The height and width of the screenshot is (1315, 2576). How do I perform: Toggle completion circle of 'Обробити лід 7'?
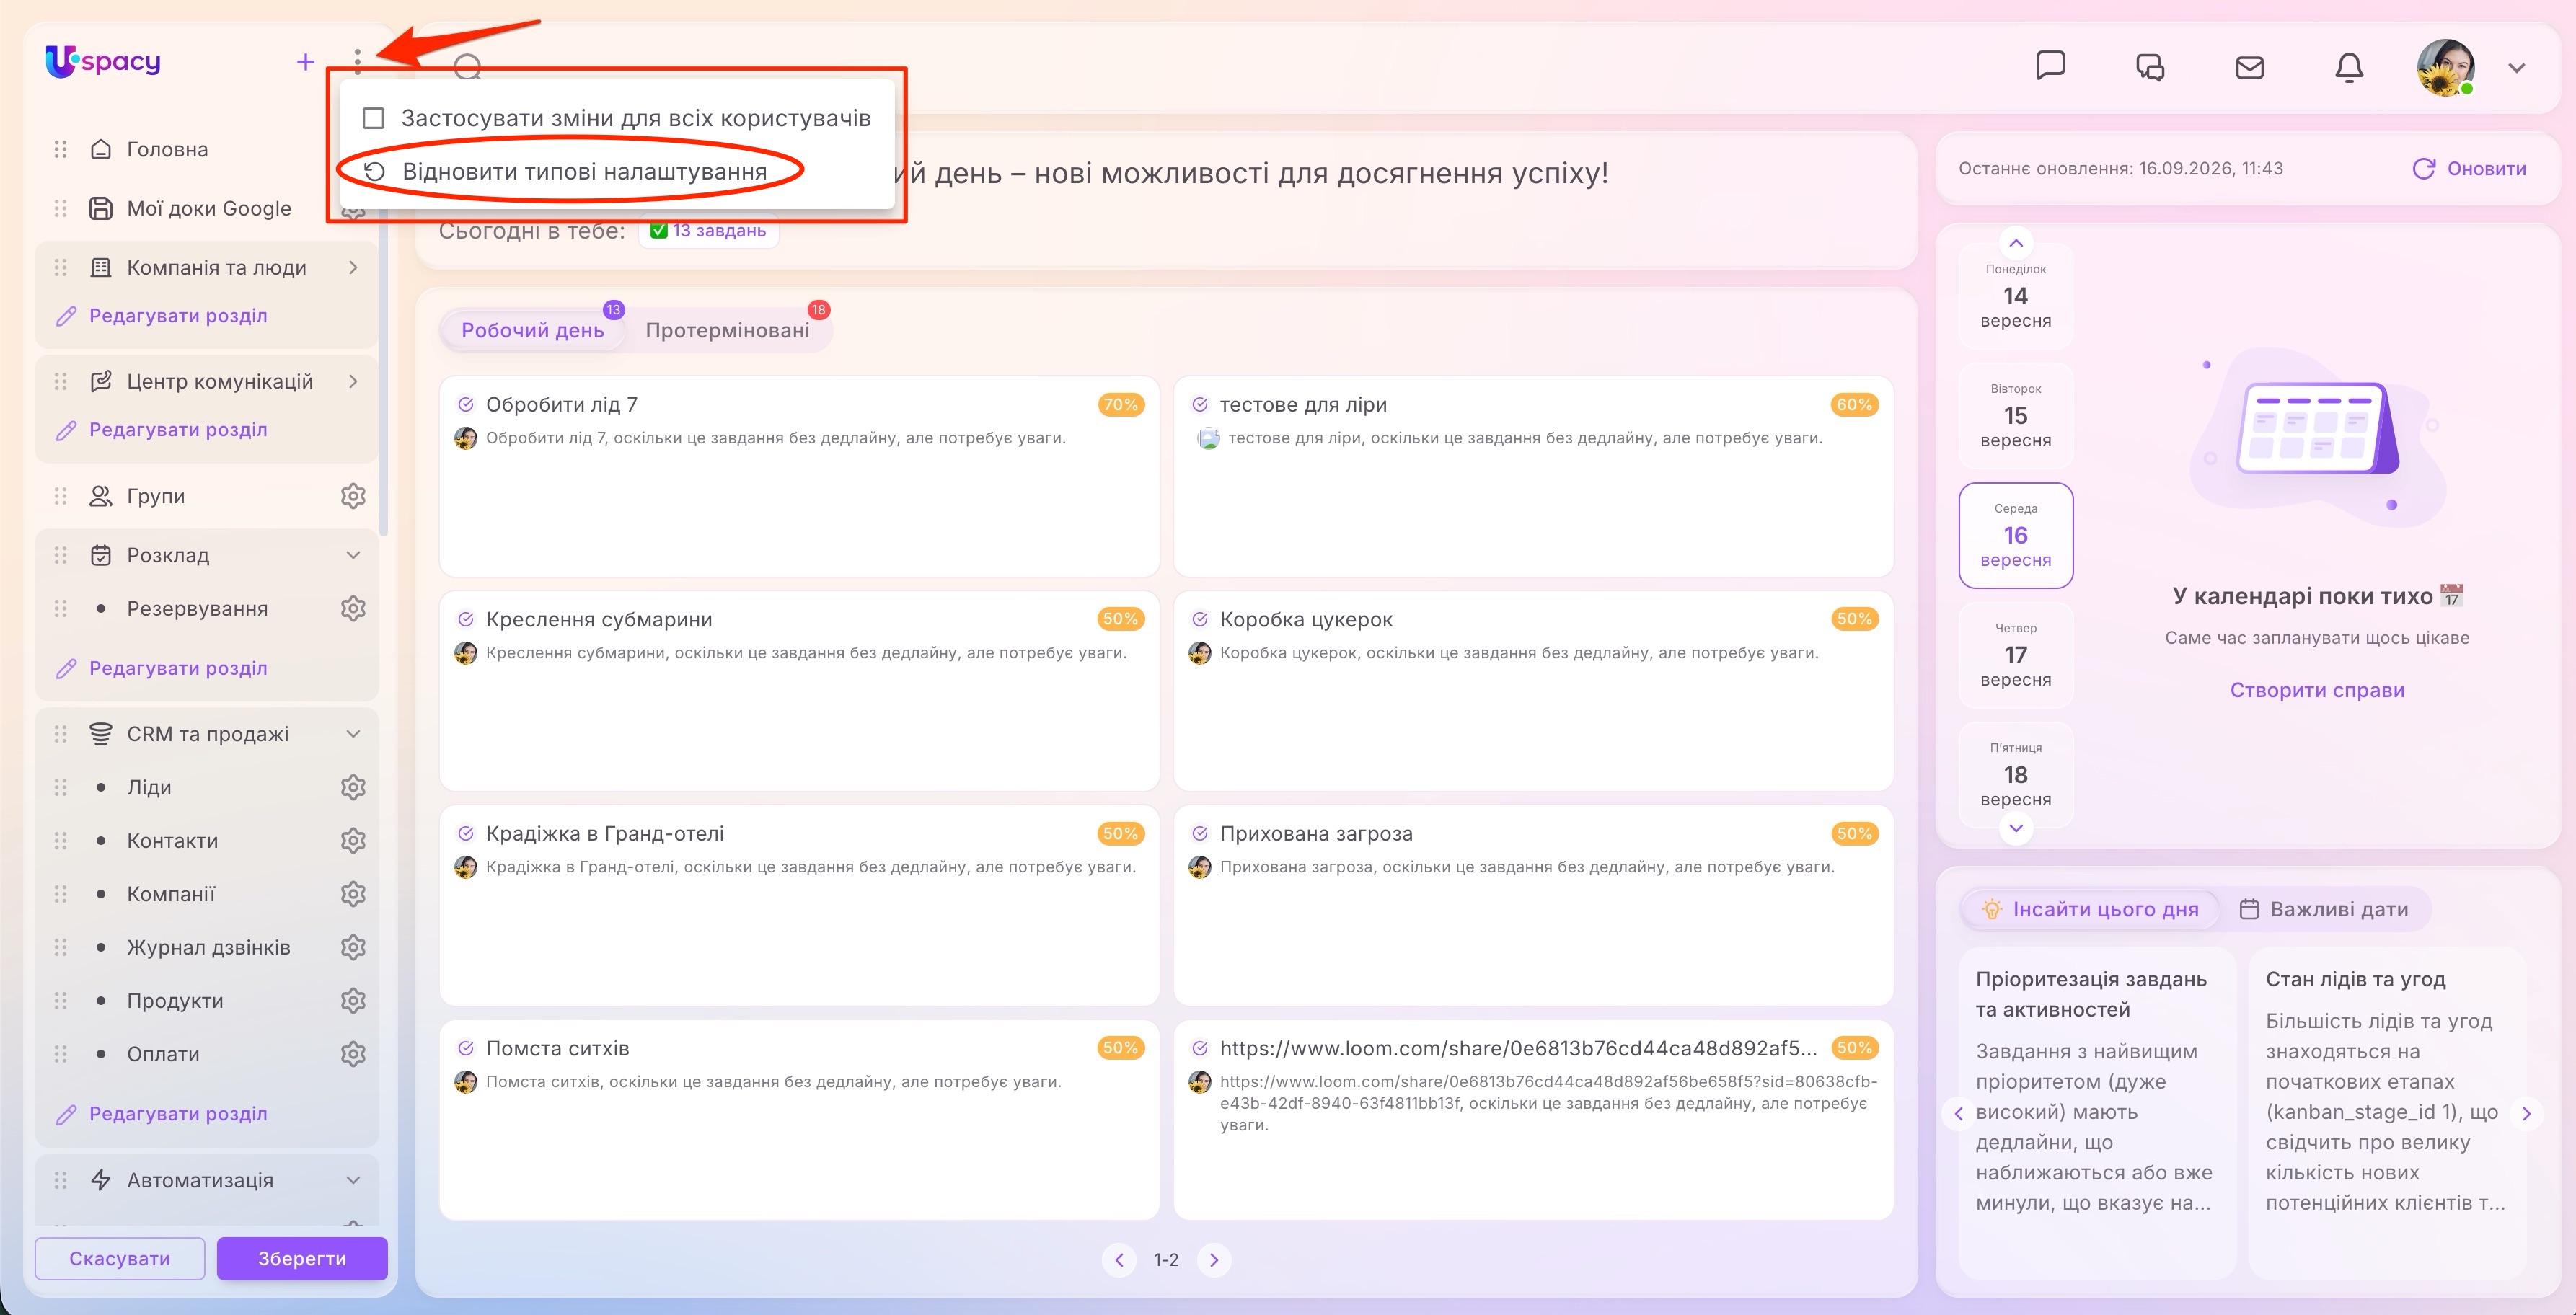[465, 405]
